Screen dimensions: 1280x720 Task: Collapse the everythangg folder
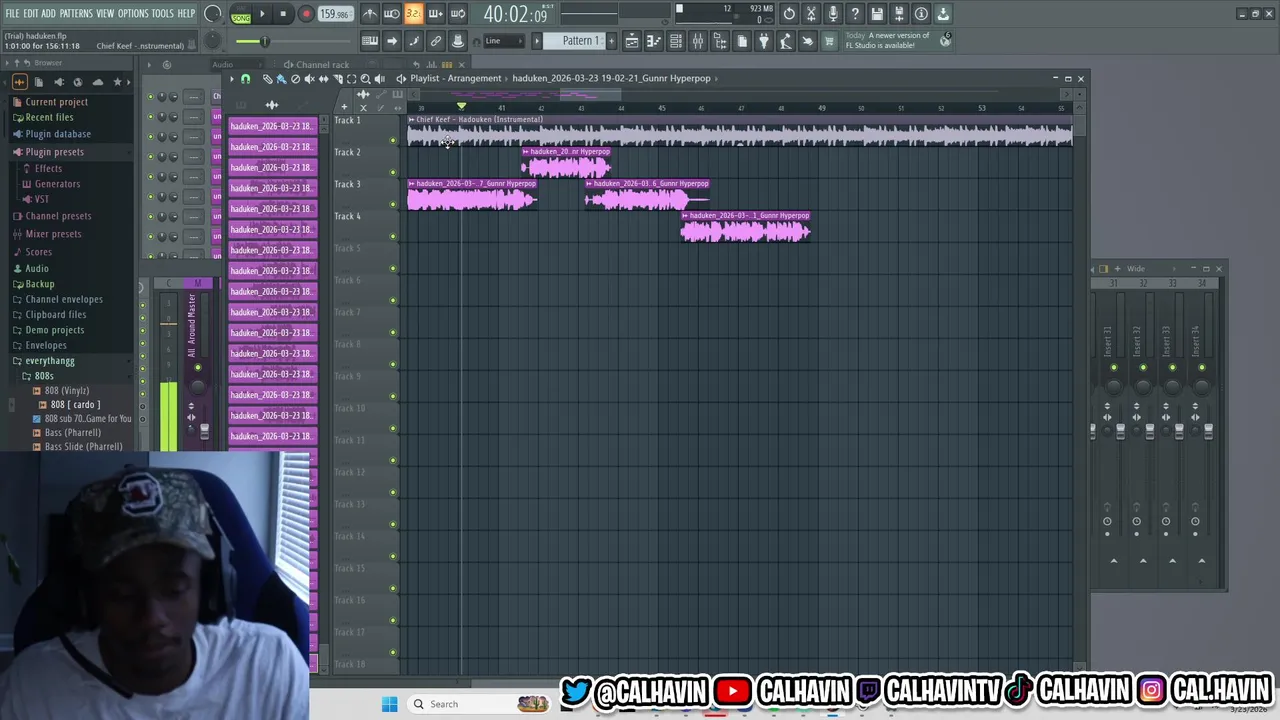click(x=49, y=361)
